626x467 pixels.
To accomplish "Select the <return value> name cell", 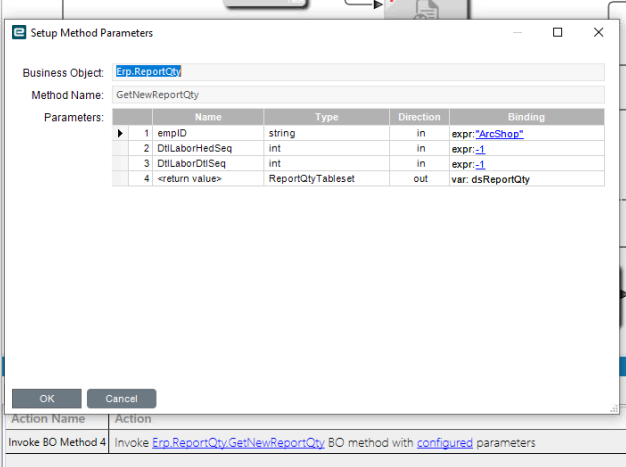I will (x=208, y=178).
